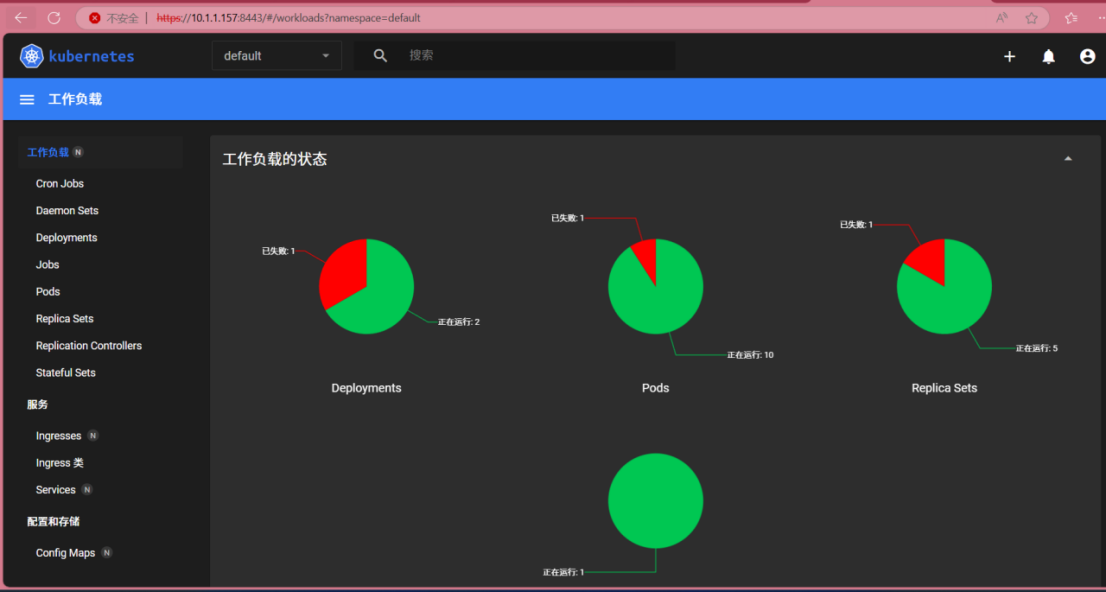
Task: Click the plus create resource icon
Action: click(x=1009, y=56)
